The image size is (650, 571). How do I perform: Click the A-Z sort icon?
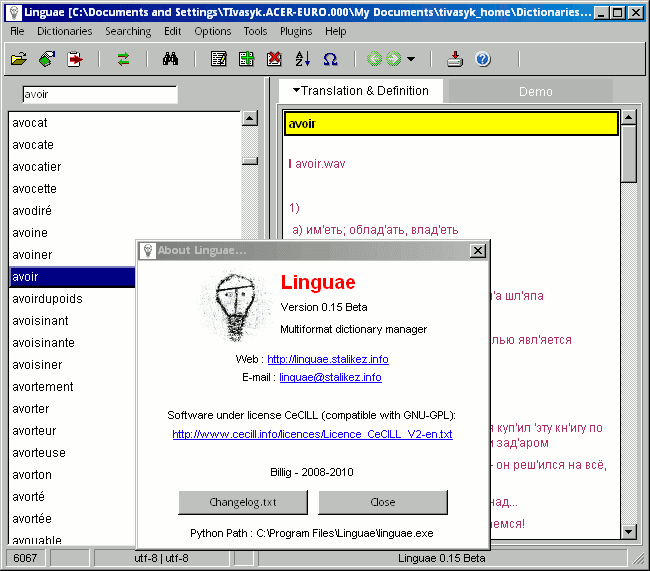(x=302, y=59)
